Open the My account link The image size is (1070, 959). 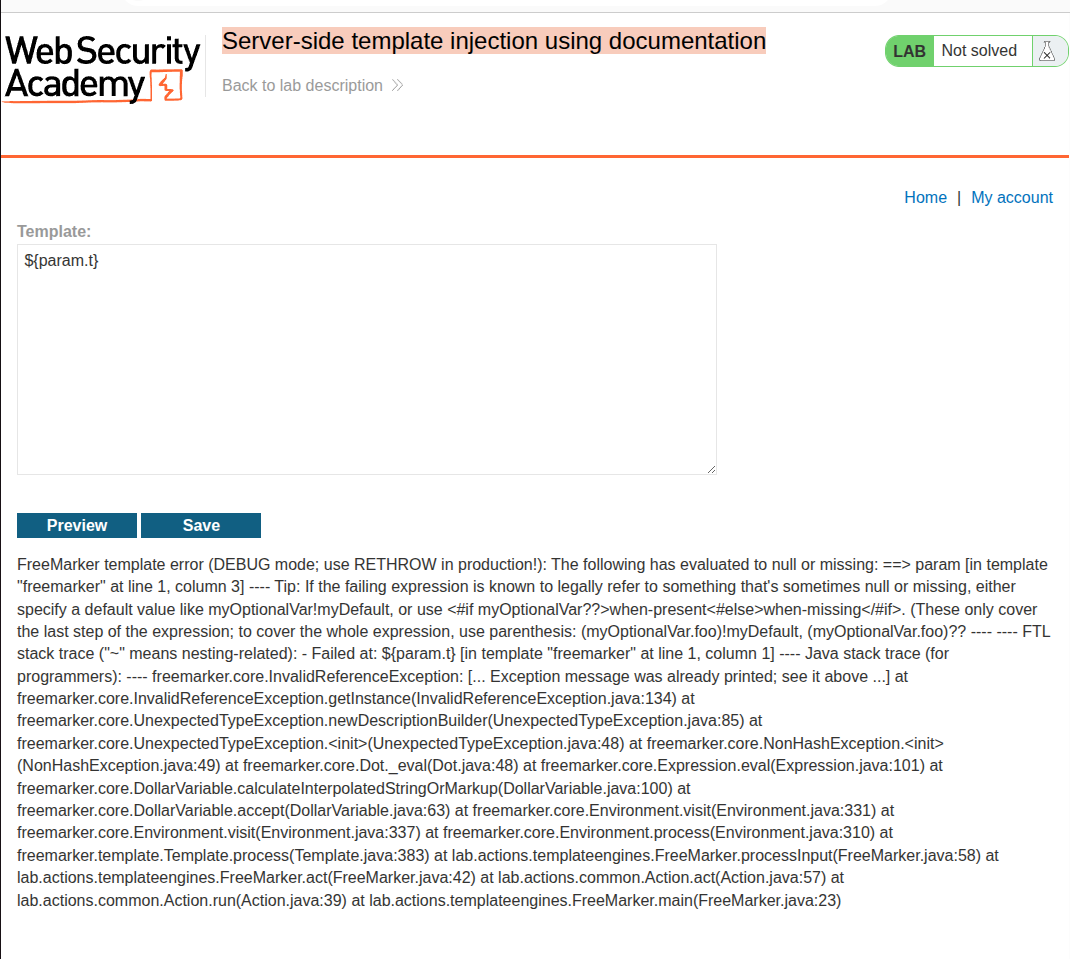point(1012,198)
